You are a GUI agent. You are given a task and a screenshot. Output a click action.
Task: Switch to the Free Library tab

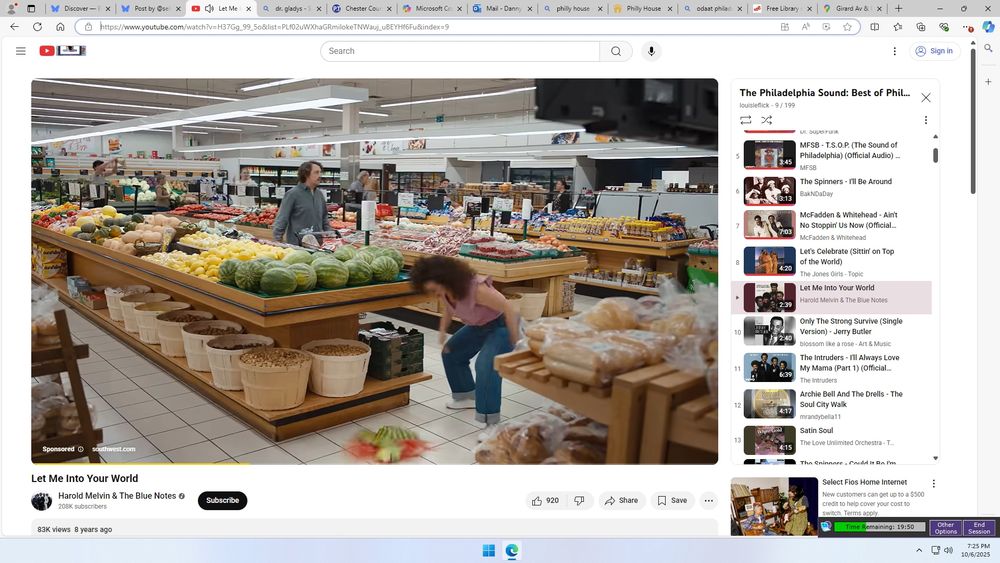coord(783,8)
